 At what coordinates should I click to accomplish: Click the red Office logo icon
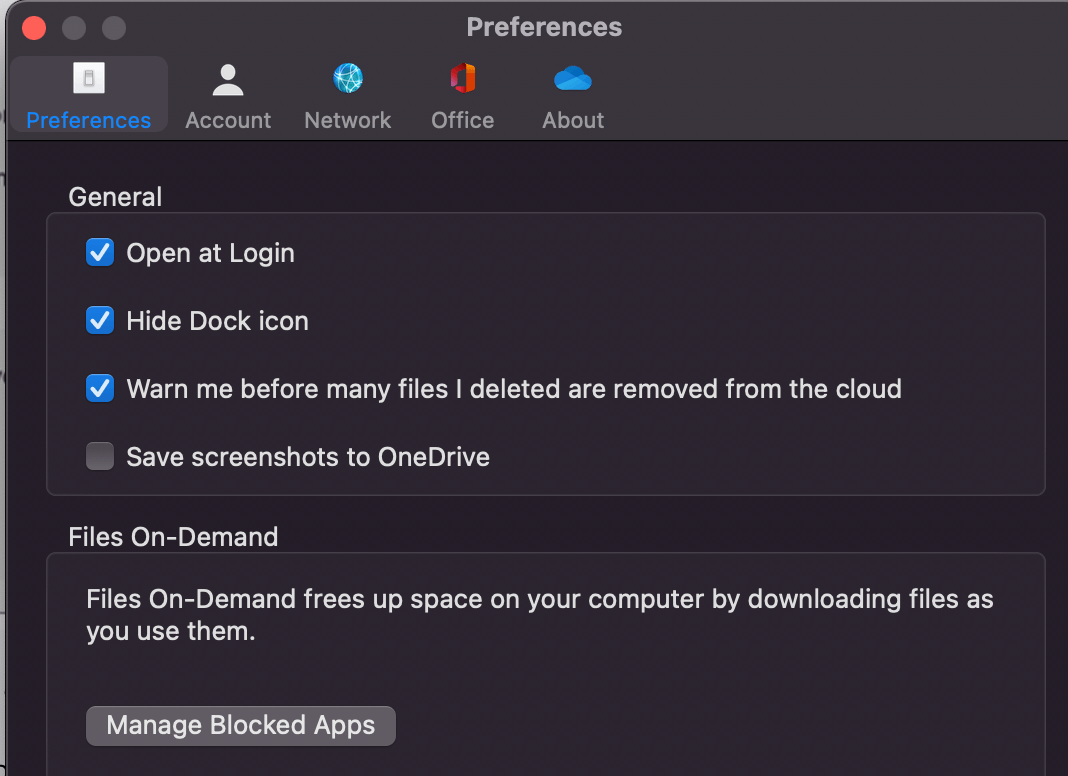[462, 78]
